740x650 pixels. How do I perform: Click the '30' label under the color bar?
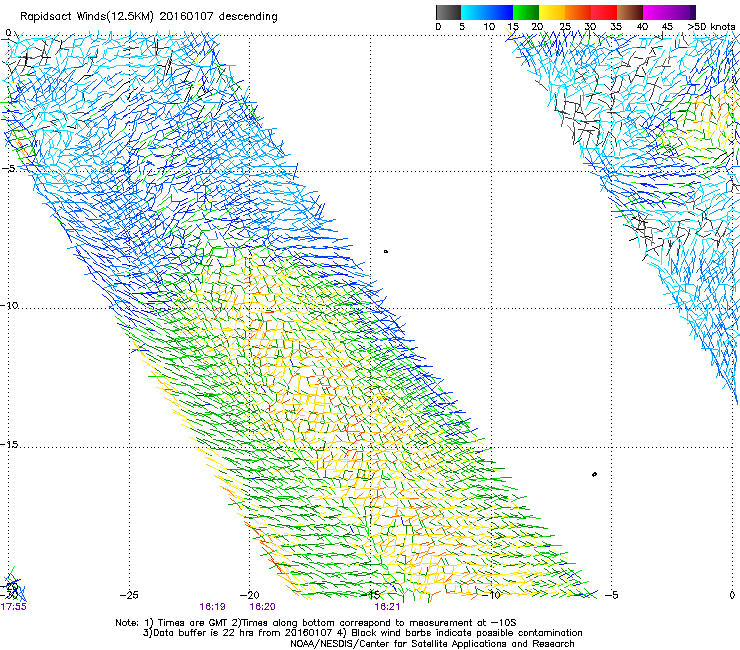coord(590,27)
